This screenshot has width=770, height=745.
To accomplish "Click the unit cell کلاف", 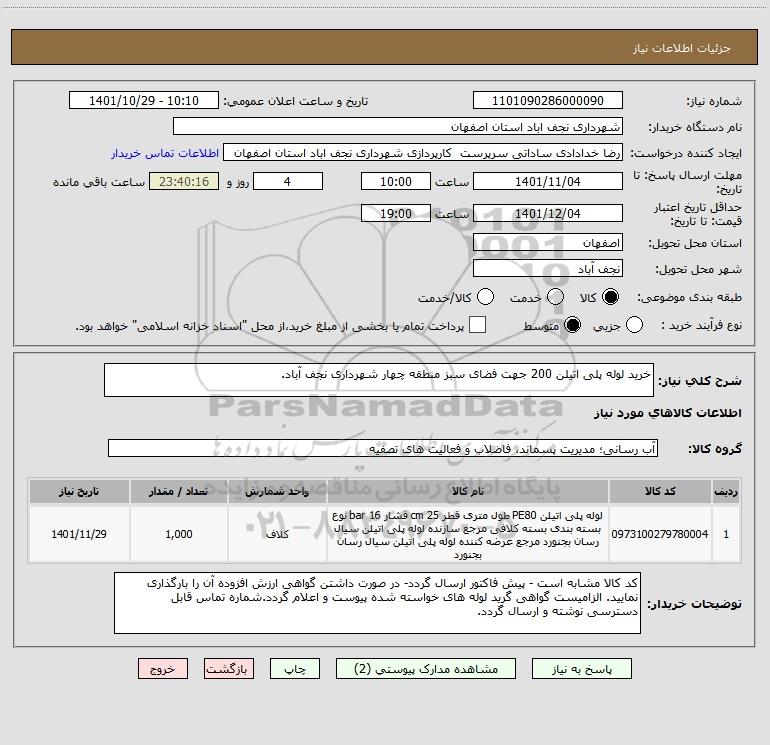I will (x=277, y=534).
